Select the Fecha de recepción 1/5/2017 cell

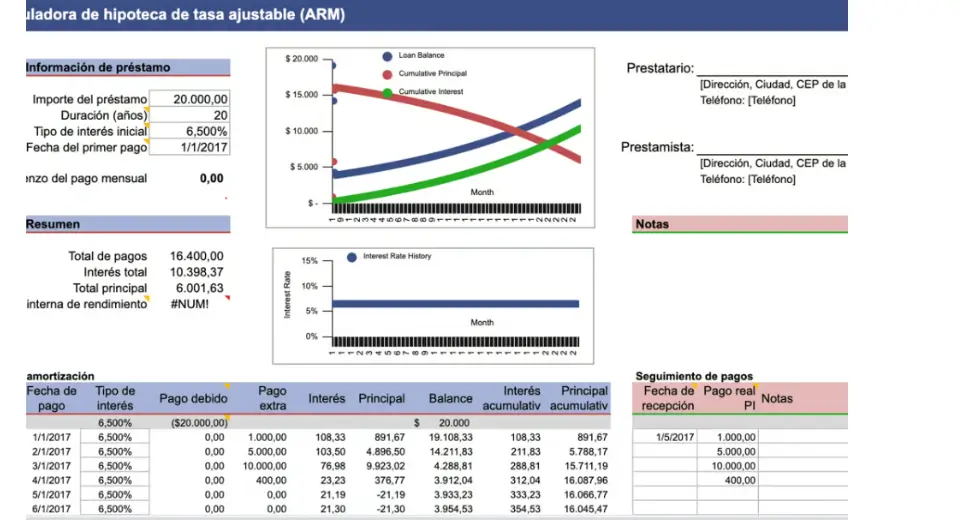pyautogui.click(x=665, y=437)
